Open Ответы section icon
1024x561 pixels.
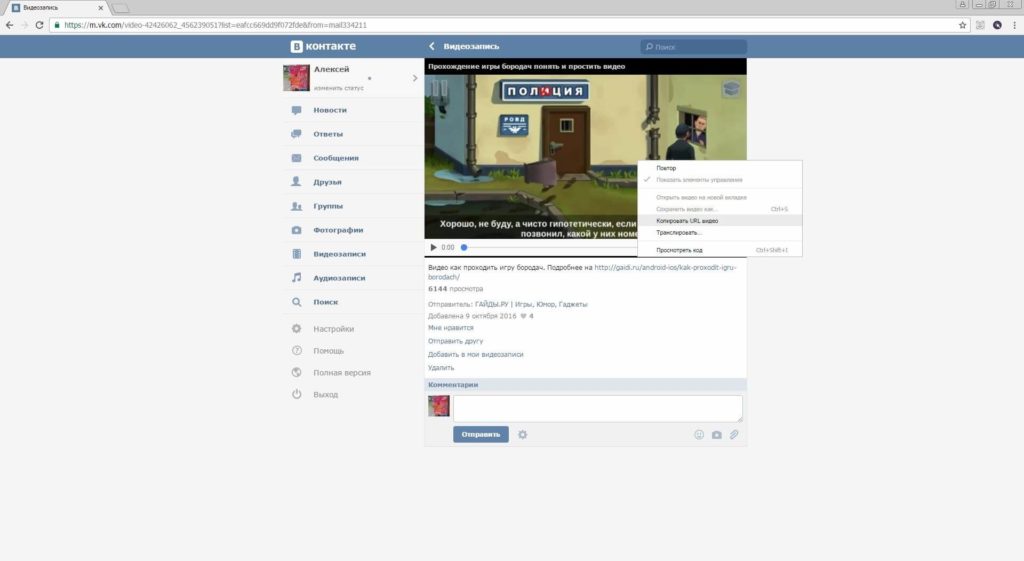pos(296,134)
